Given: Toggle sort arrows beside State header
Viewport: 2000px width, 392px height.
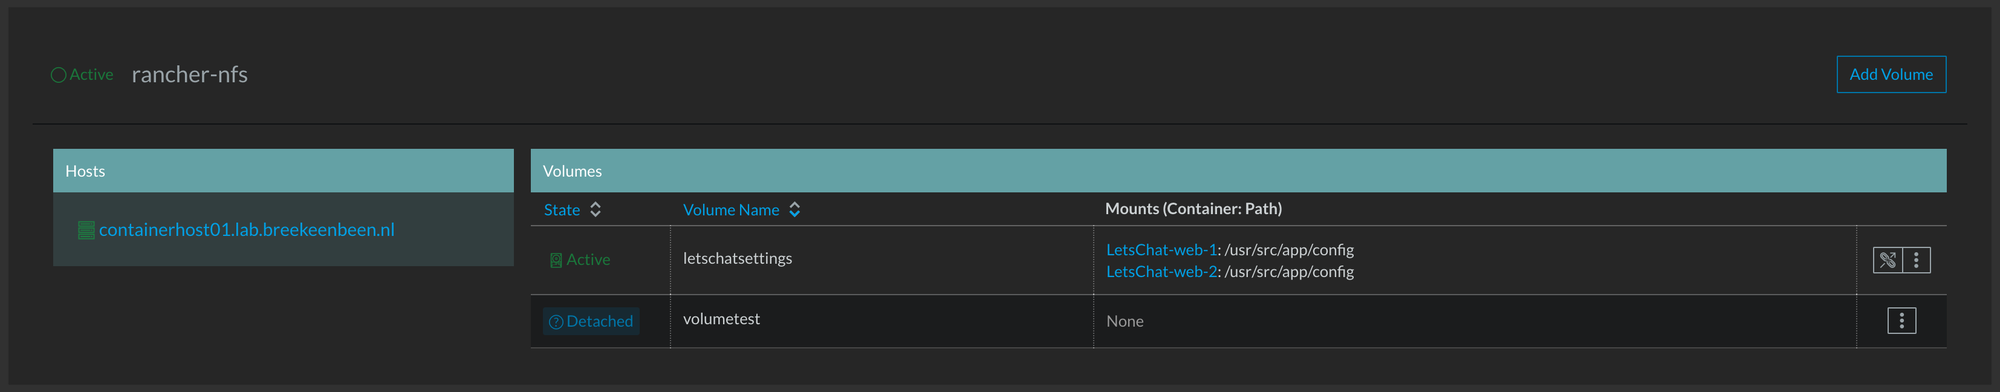Looking at the screenshot, I should coord(595,209).
